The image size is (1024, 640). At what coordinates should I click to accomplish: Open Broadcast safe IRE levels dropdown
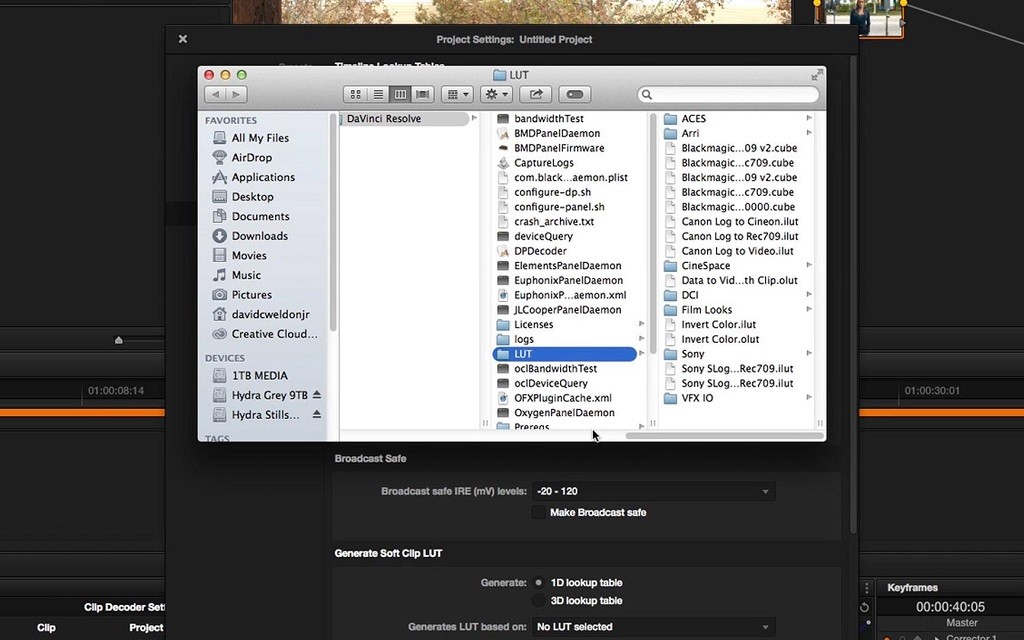[x=654, y=491]
